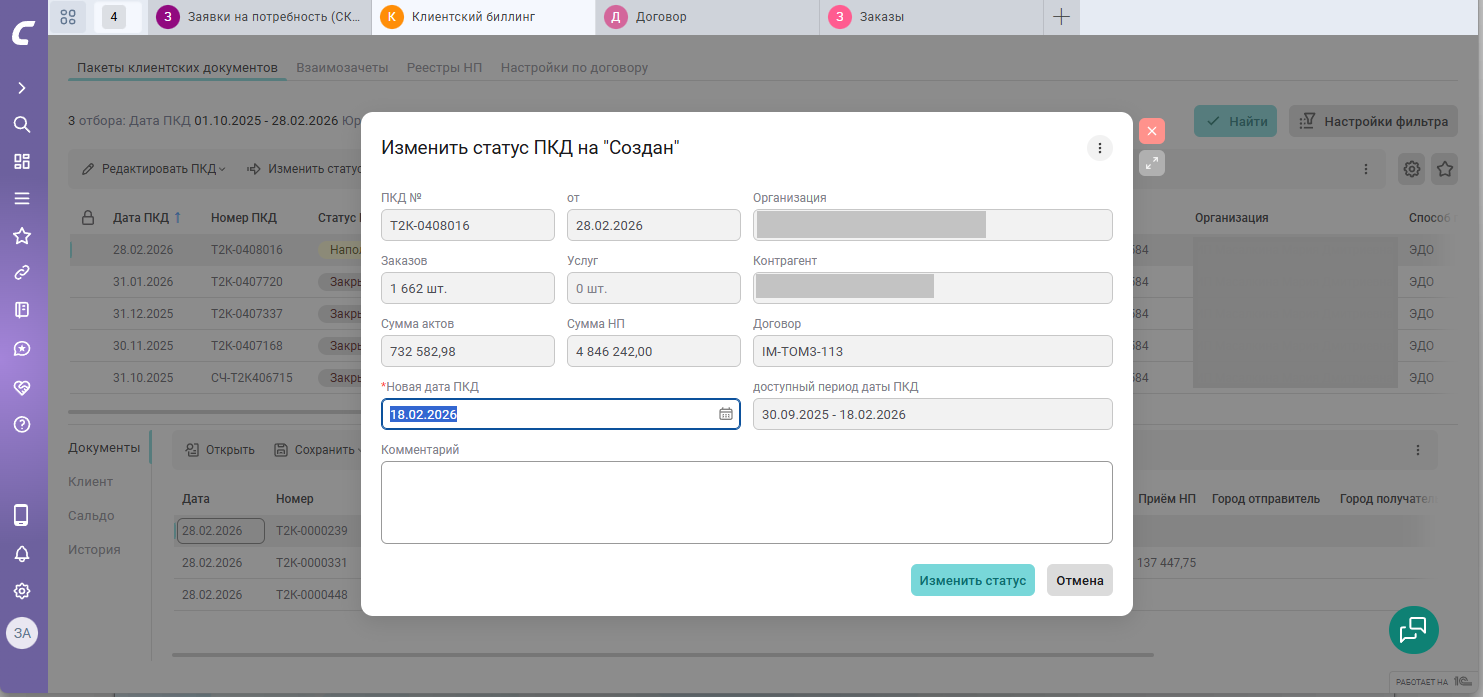Click the Сумма актов field 732 582,98

coord(468,351)
